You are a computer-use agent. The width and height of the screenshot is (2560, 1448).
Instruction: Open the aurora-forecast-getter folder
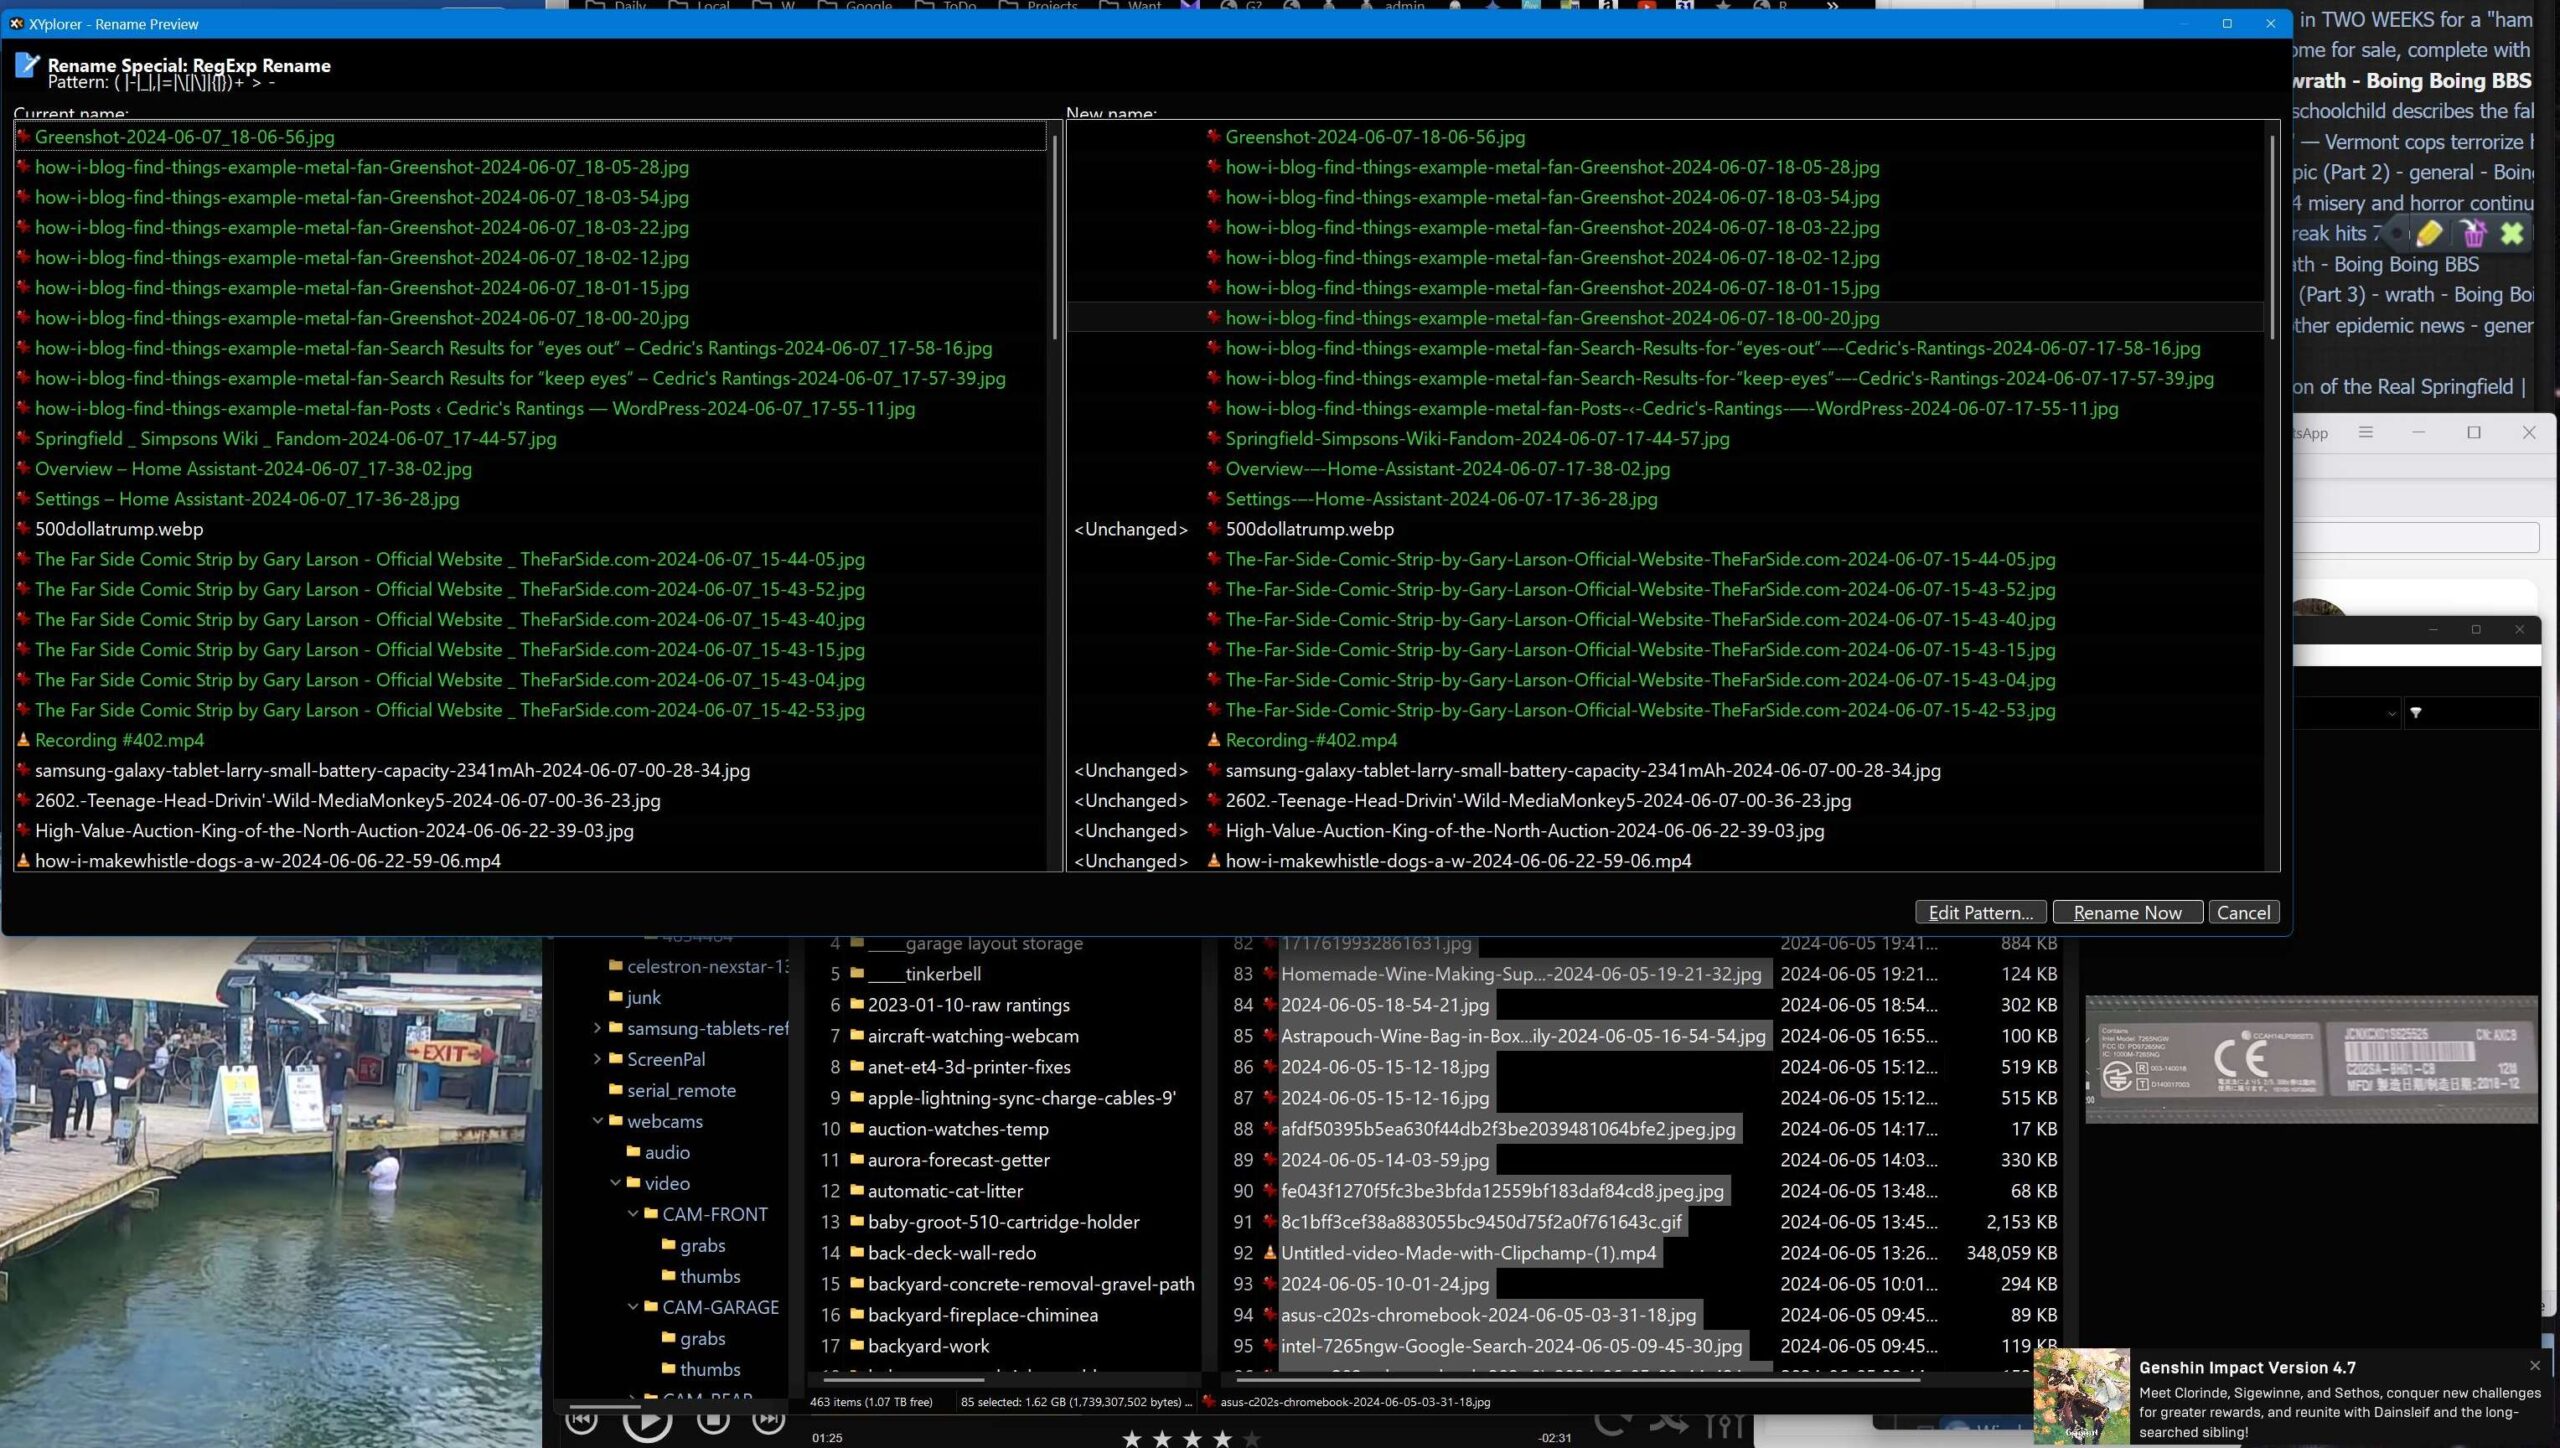957,1160
